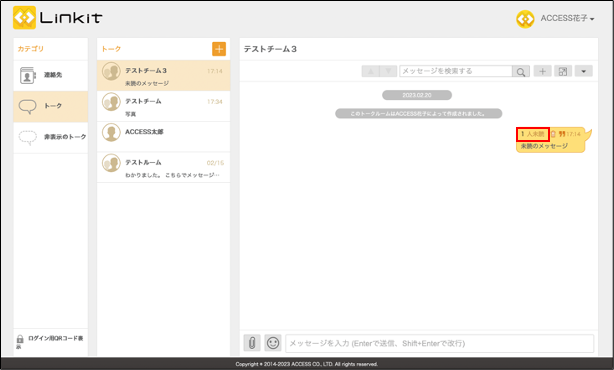
Task: Click the plus add member button in chat toolbar
Action: click(x=542, y=71)
